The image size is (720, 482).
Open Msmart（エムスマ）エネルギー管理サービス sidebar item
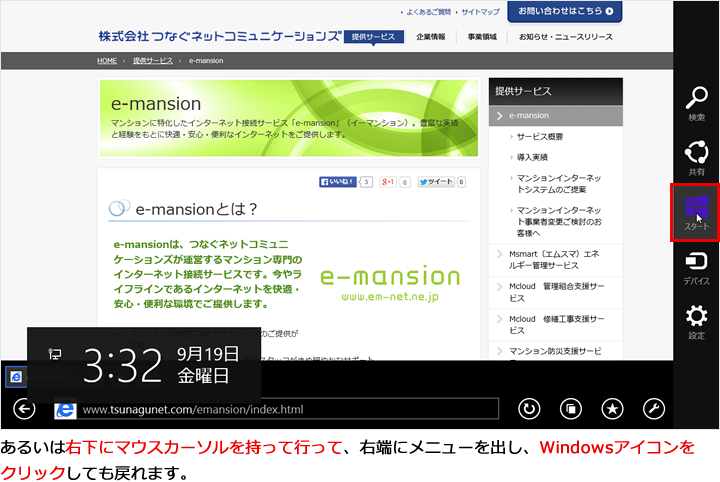coord(556,260)
